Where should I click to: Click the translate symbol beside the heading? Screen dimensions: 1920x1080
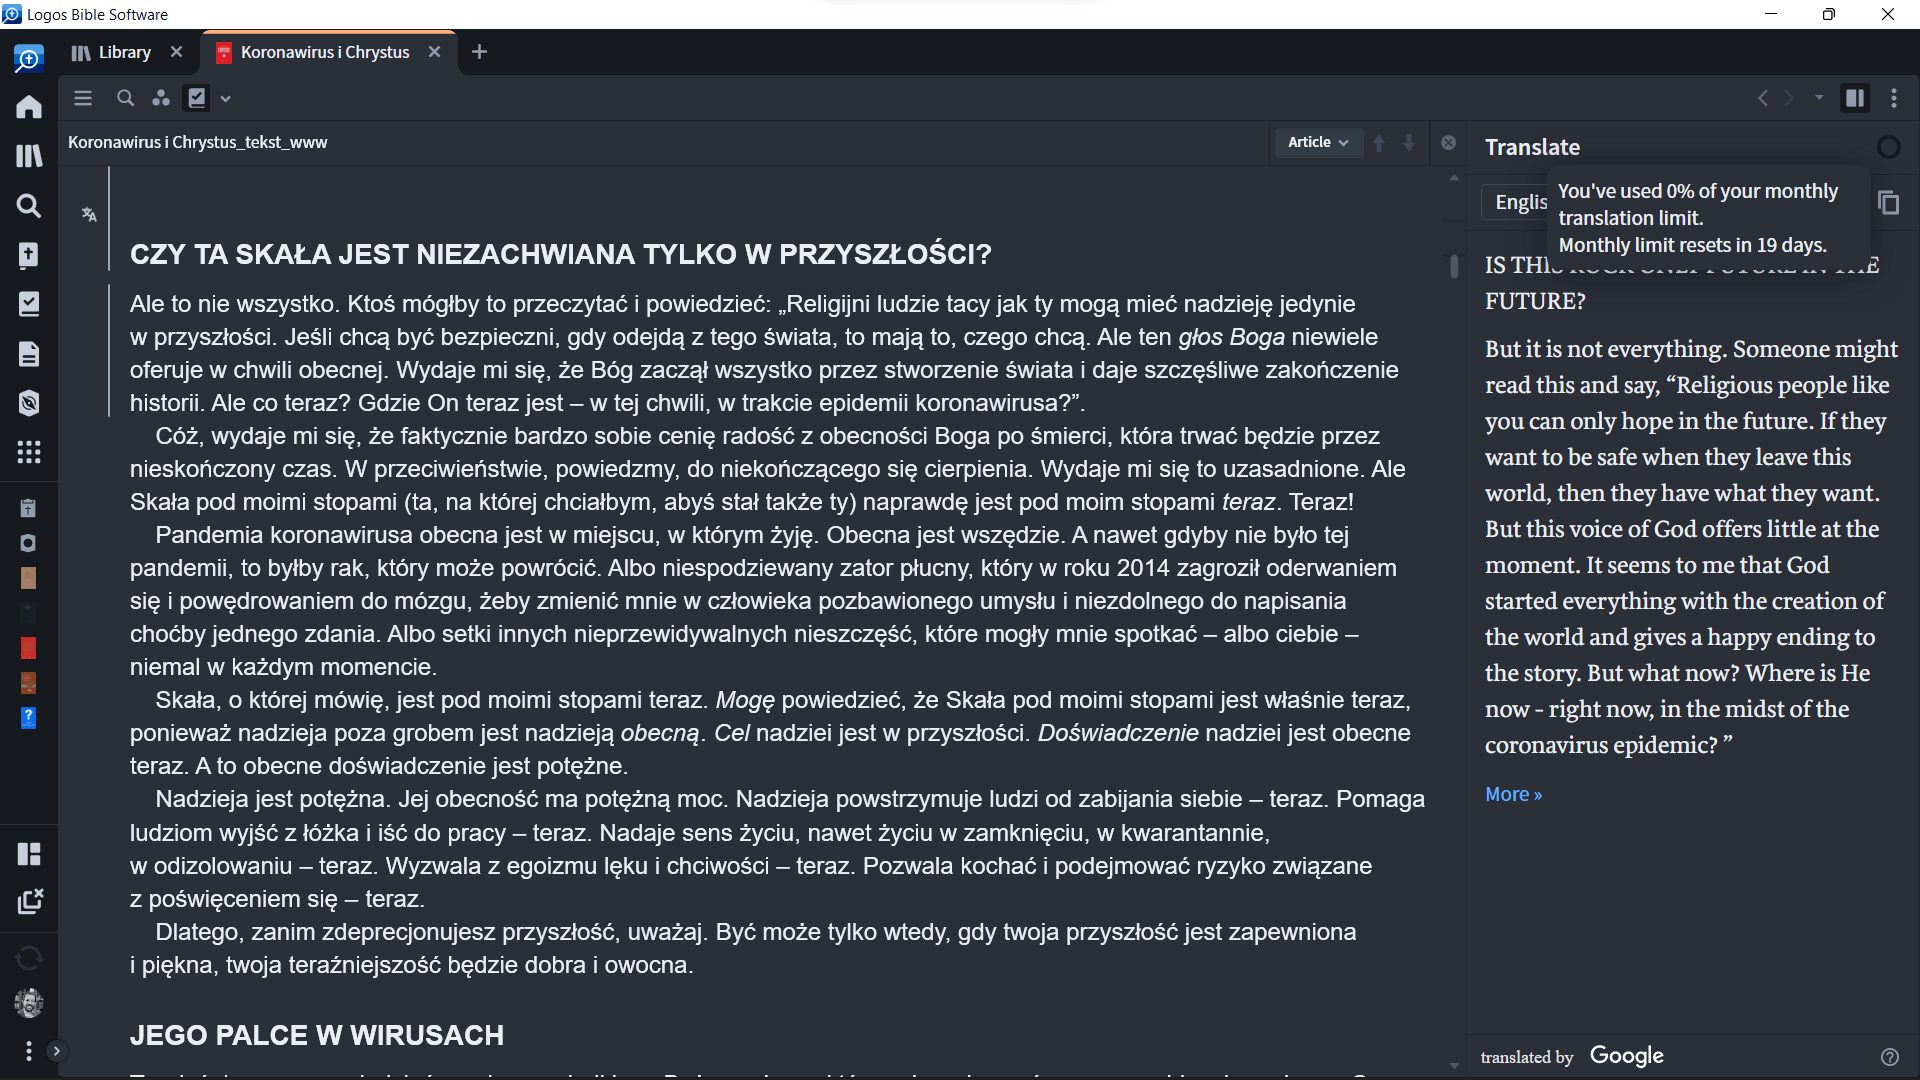[89, 215]
